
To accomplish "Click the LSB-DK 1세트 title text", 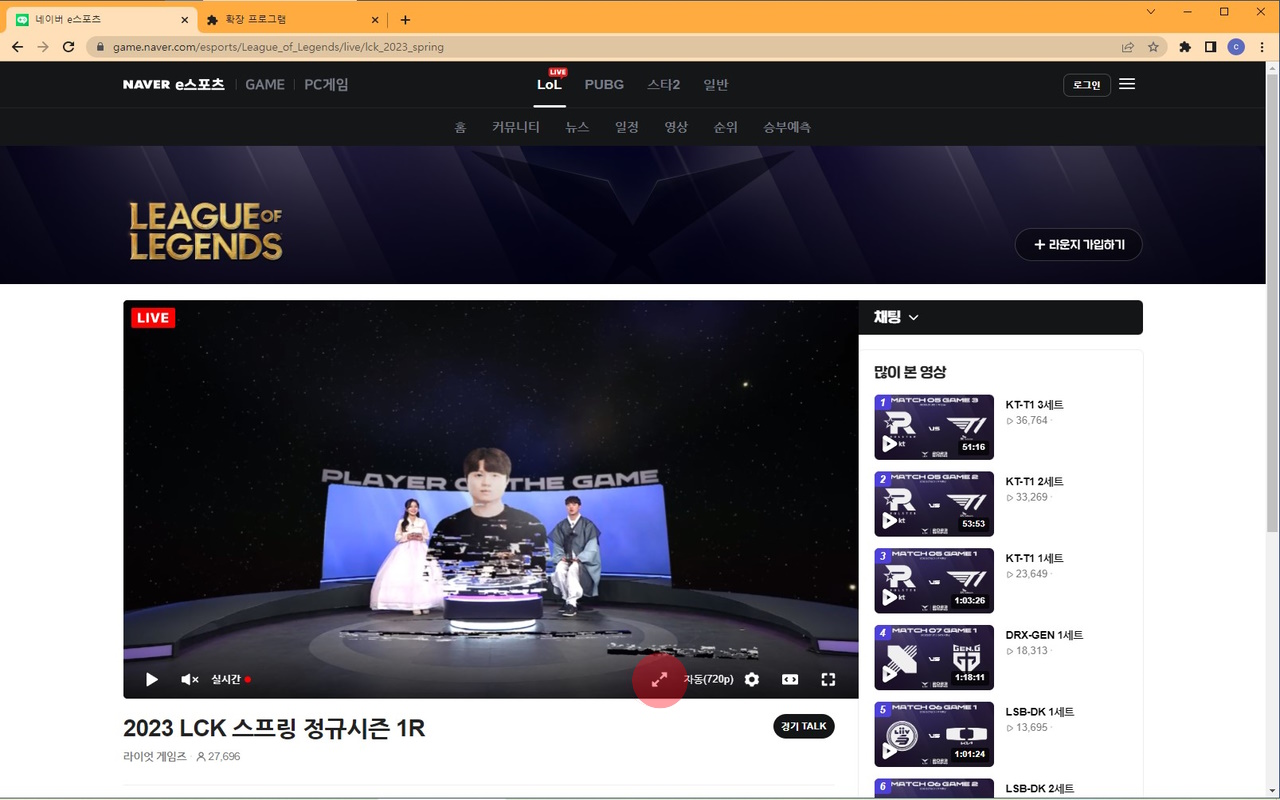I will (x=1040, y=712).
